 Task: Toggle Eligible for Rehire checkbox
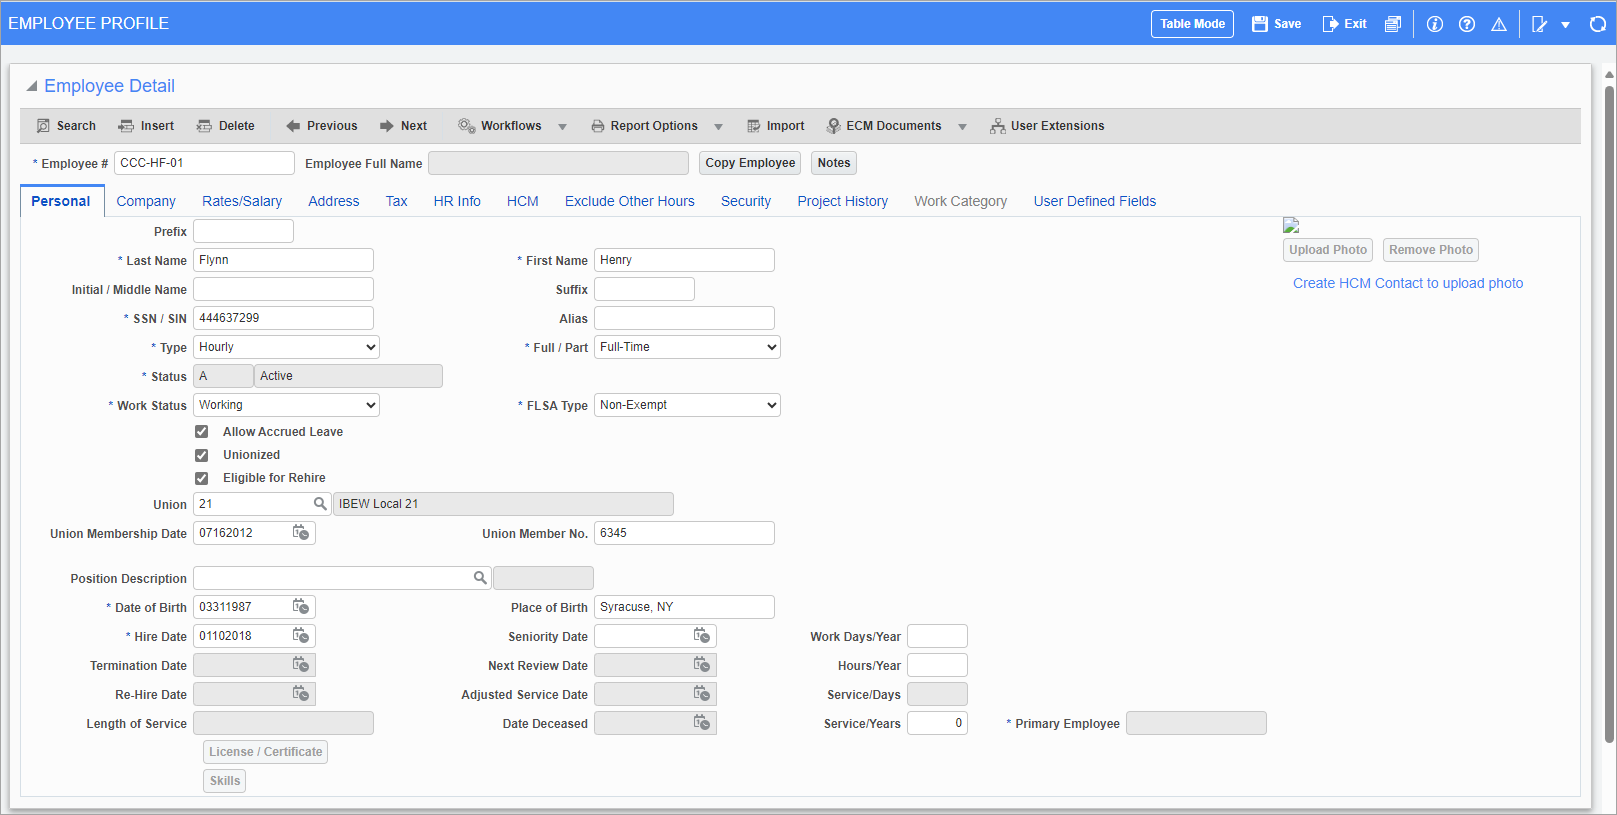(x=202, y=478)
